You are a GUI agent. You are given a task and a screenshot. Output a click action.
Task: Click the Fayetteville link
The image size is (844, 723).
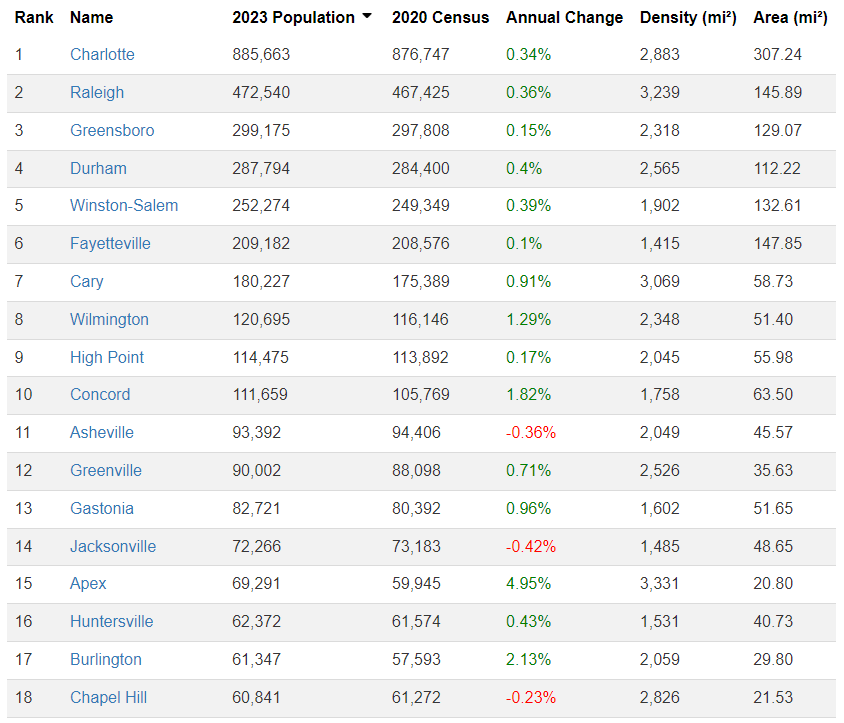(110, 243)
